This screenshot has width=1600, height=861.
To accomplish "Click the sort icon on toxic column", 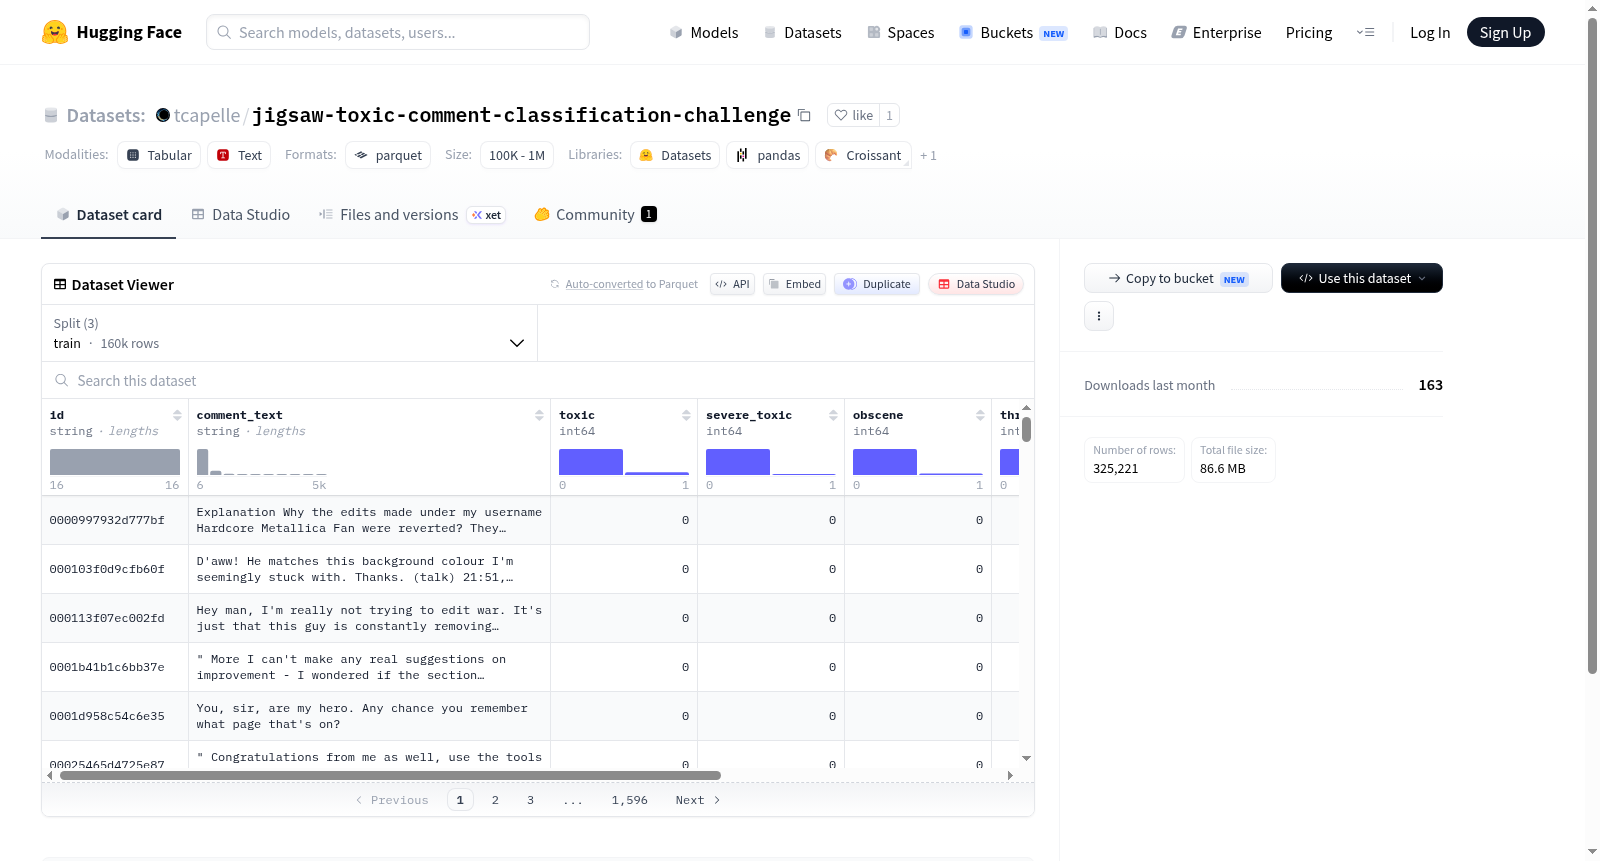I will pyautogui.click(x=686, y=415).
